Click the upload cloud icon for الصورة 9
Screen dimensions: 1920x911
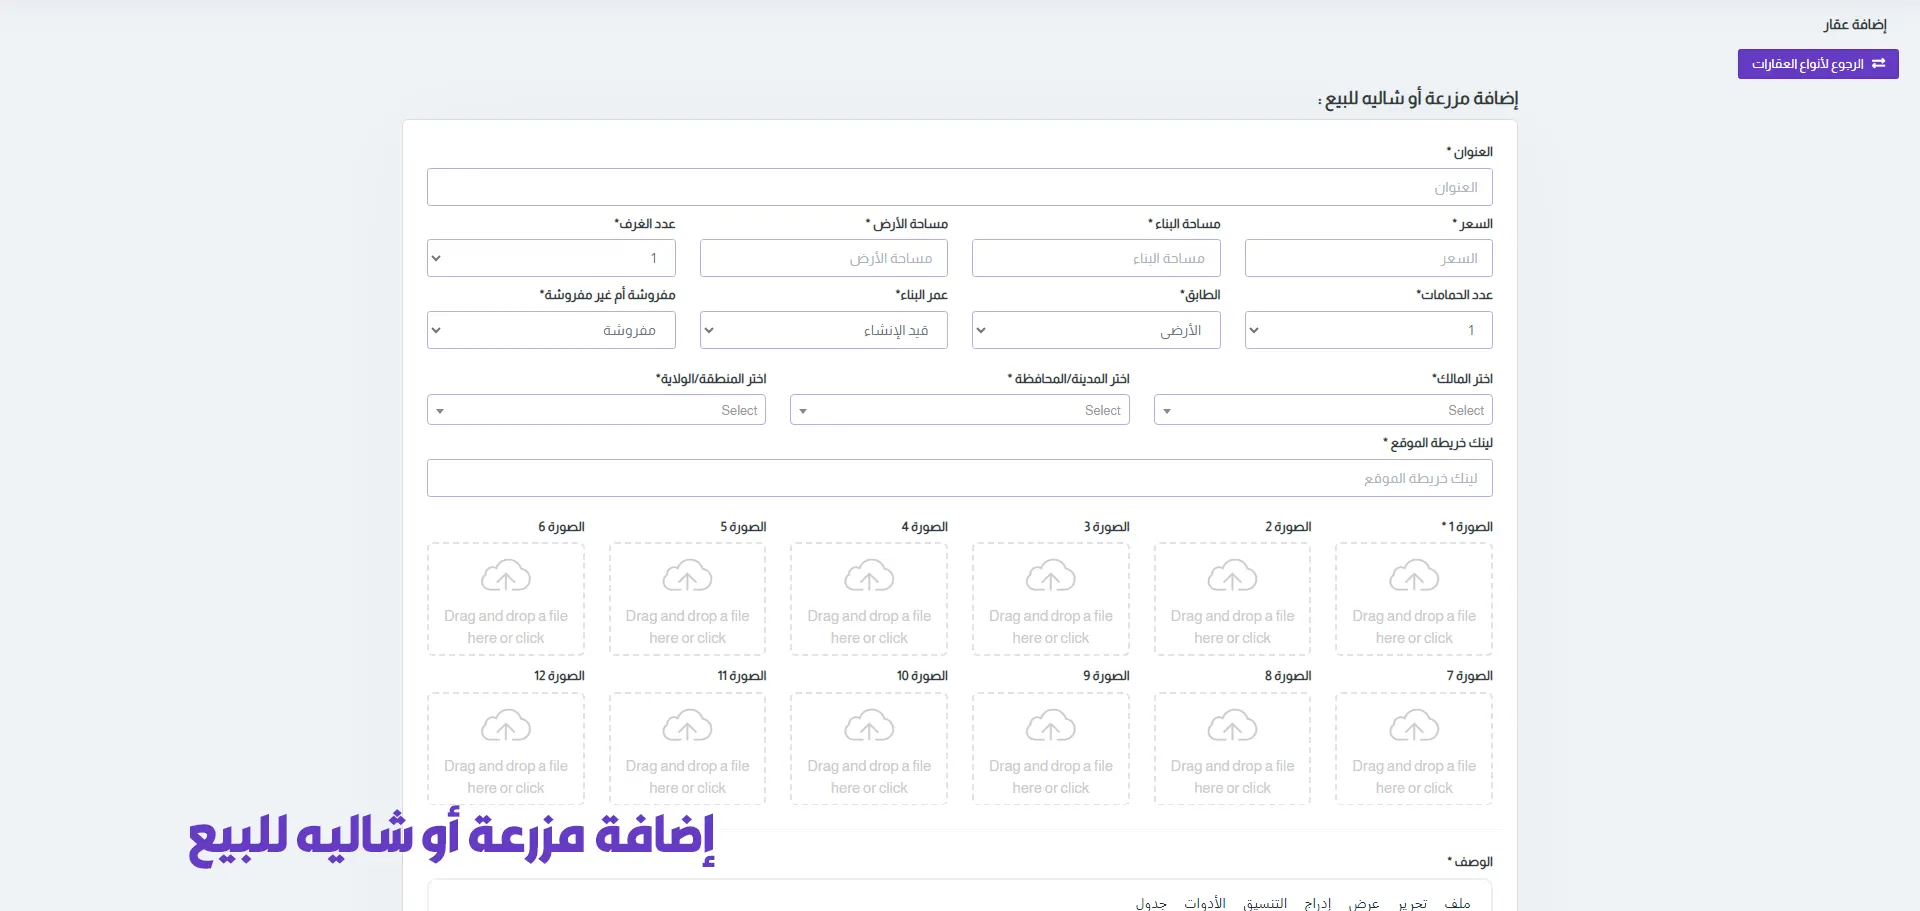pyautogui.click(x=1051, y=726)
